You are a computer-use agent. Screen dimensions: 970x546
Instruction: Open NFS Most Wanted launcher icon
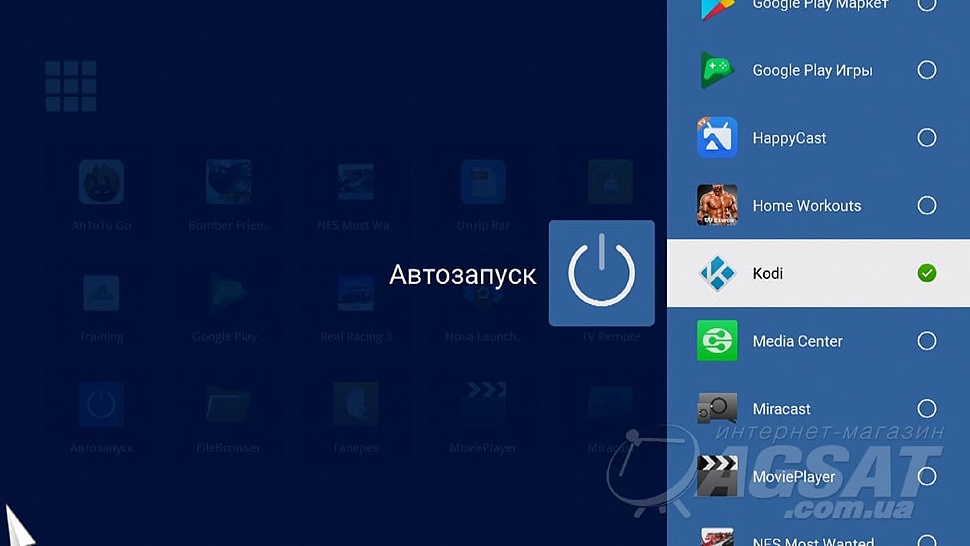coord(356,182)
